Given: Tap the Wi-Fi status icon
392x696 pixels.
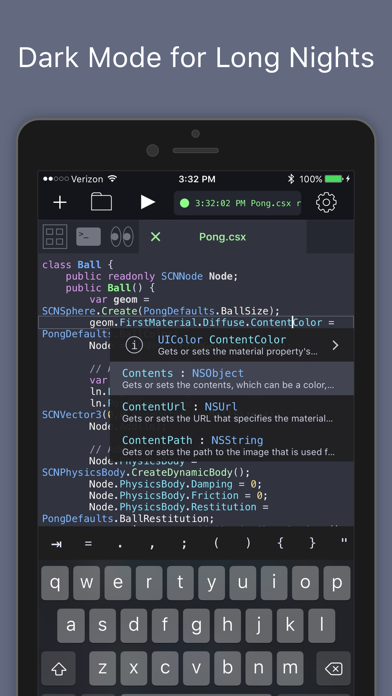Looking at the screenshot, I should click(x=112, y=178).
